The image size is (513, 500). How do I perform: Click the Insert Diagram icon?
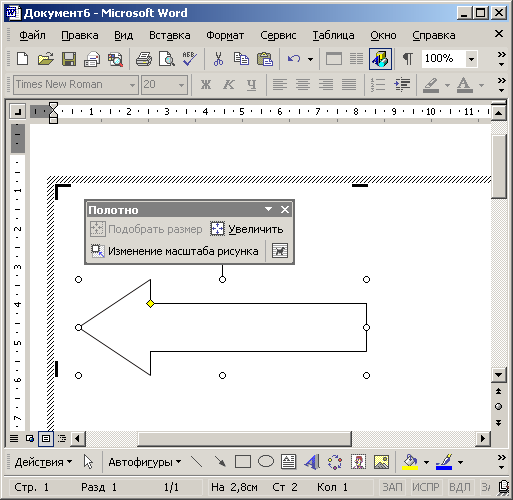click(x=335, y=462)
